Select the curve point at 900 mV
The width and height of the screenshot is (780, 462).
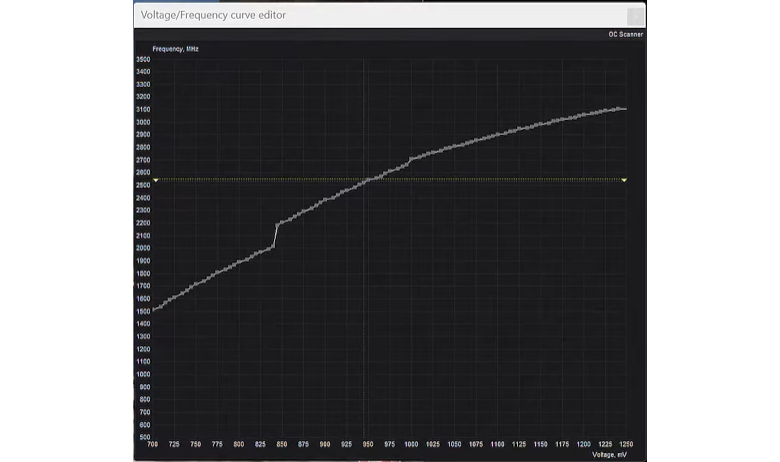pos(325,200)
